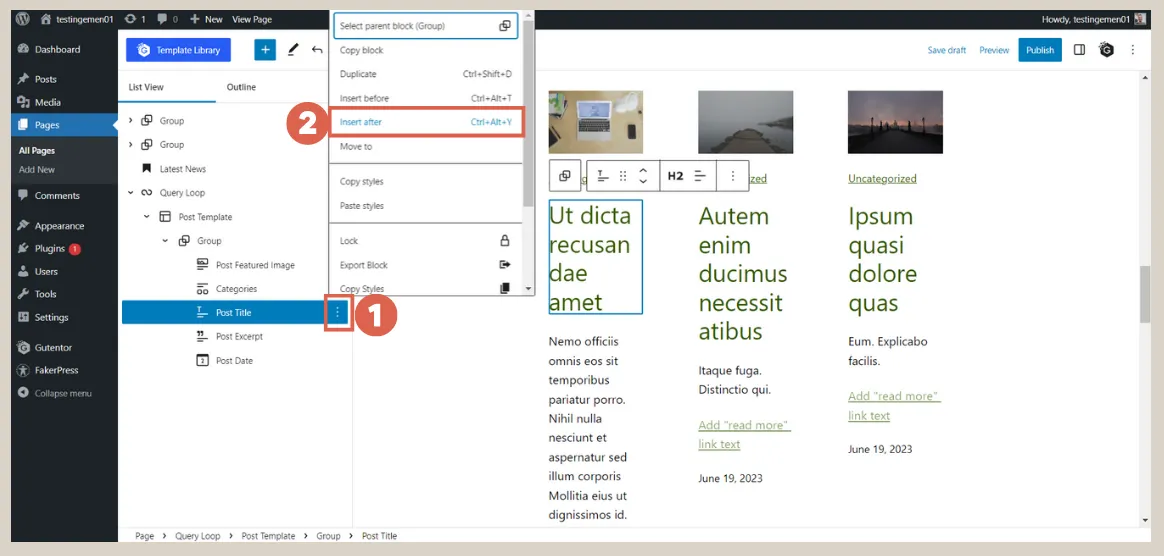The image size is (1164, 556).
Task: Click the Gutentor G icon in header
Action: point(1107,50)
